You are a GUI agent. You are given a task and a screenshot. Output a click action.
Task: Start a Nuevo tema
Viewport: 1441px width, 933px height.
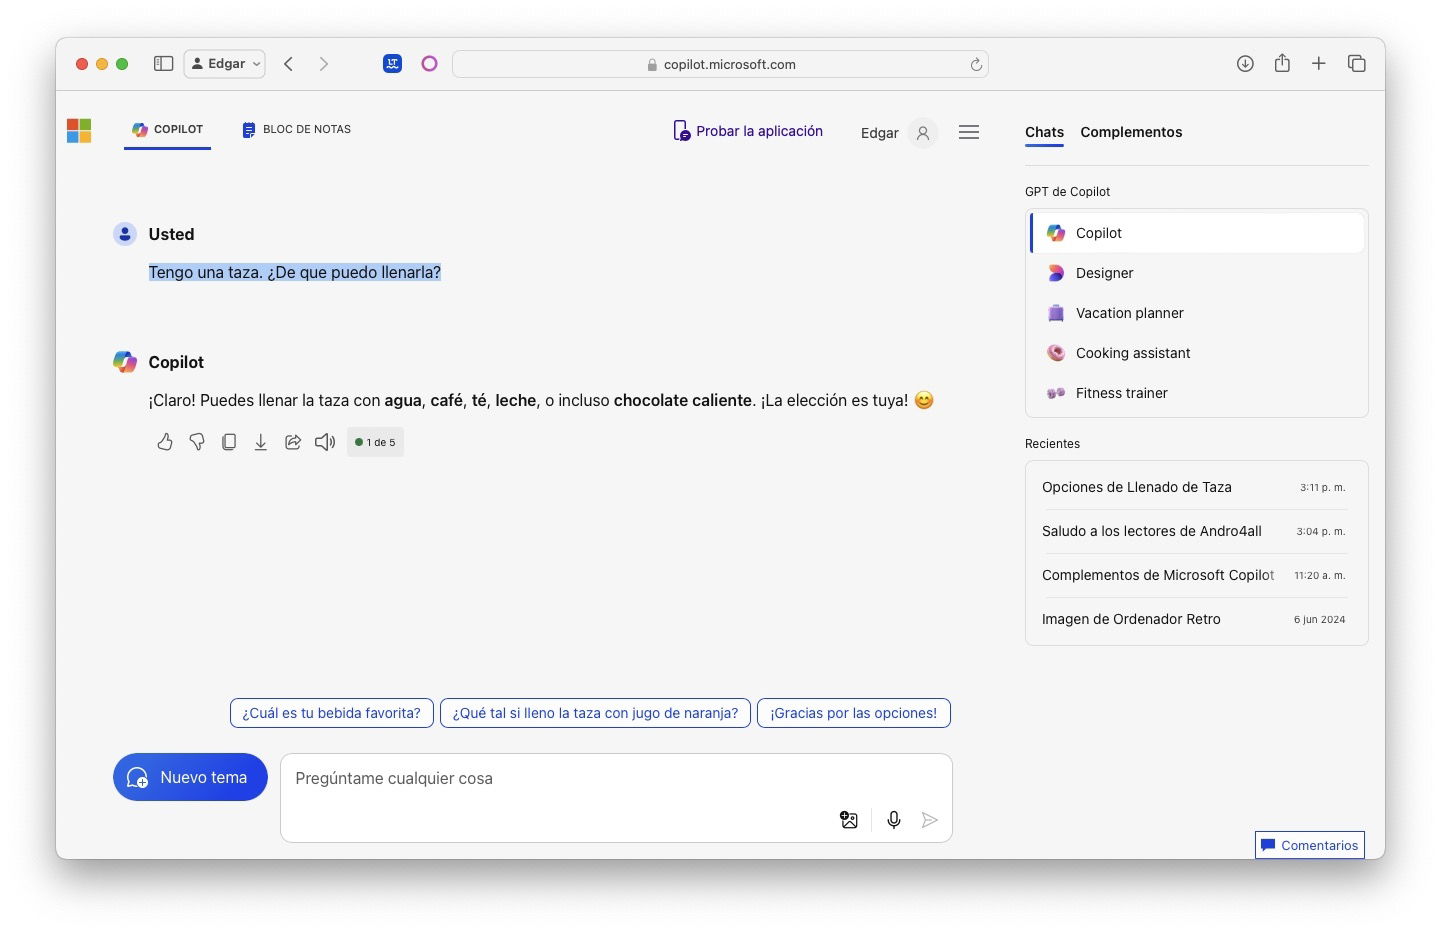click(190, 777)
